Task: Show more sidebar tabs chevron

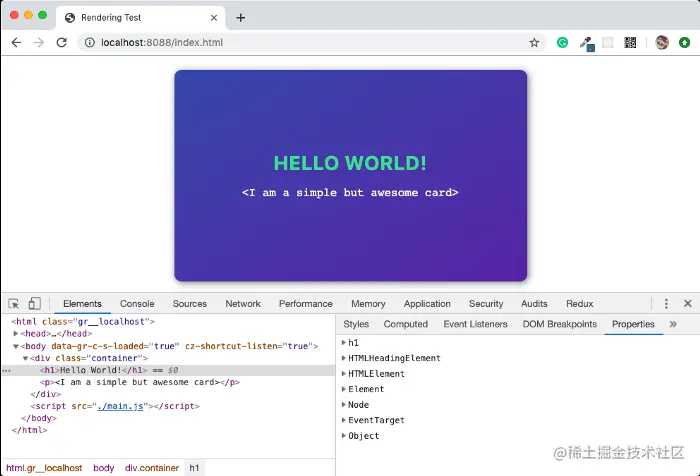Action: 673,324
